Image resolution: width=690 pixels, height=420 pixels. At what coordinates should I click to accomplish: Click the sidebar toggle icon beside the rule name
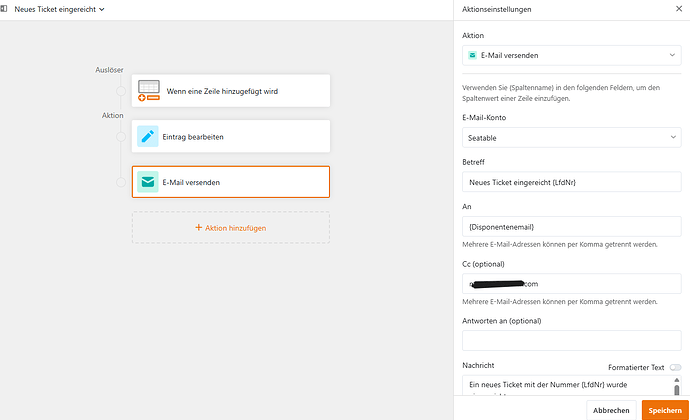[x=4, y=9]
